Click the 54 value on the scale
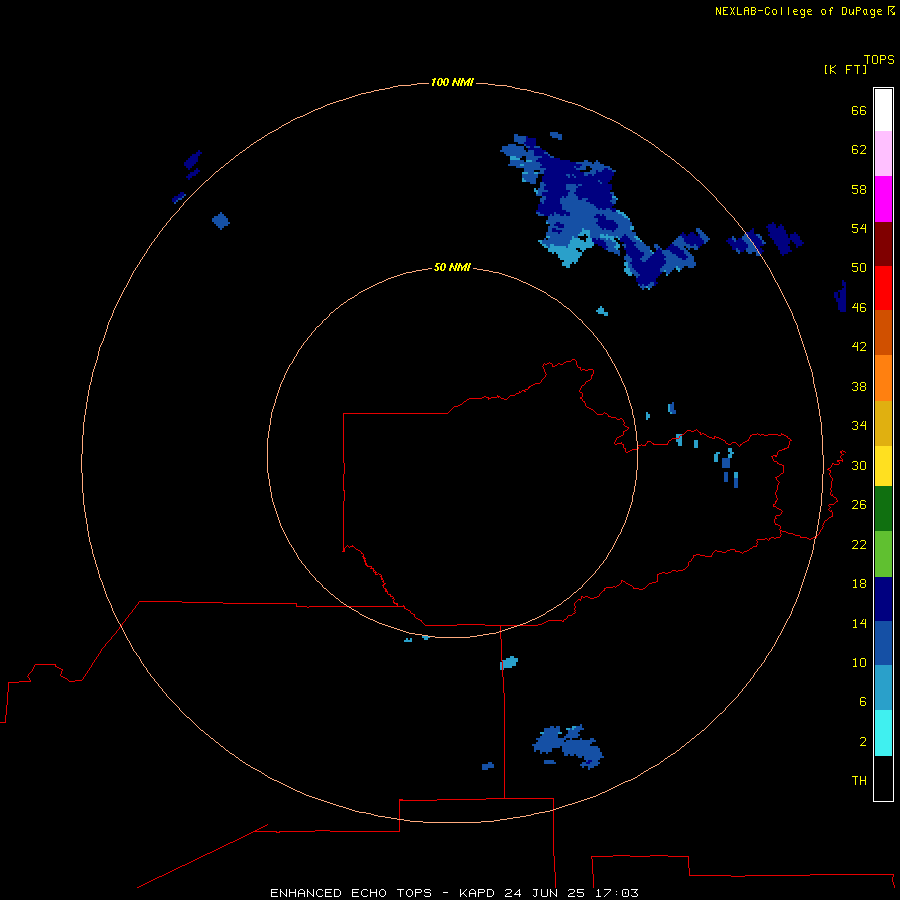The width and height of the screenshot is (900, 900). point(859,228)
